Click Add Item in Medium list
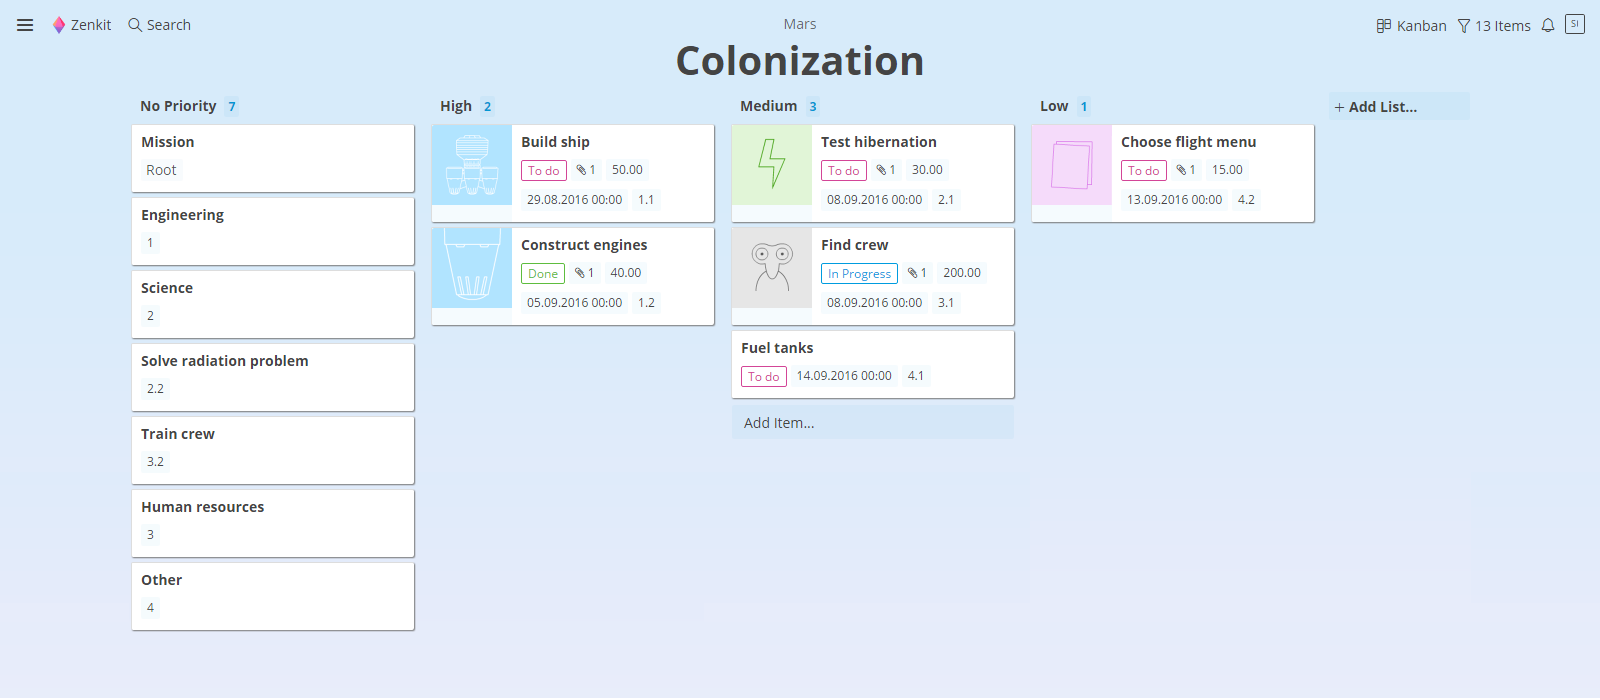The image size is (1600, 700). coord(779,423)
